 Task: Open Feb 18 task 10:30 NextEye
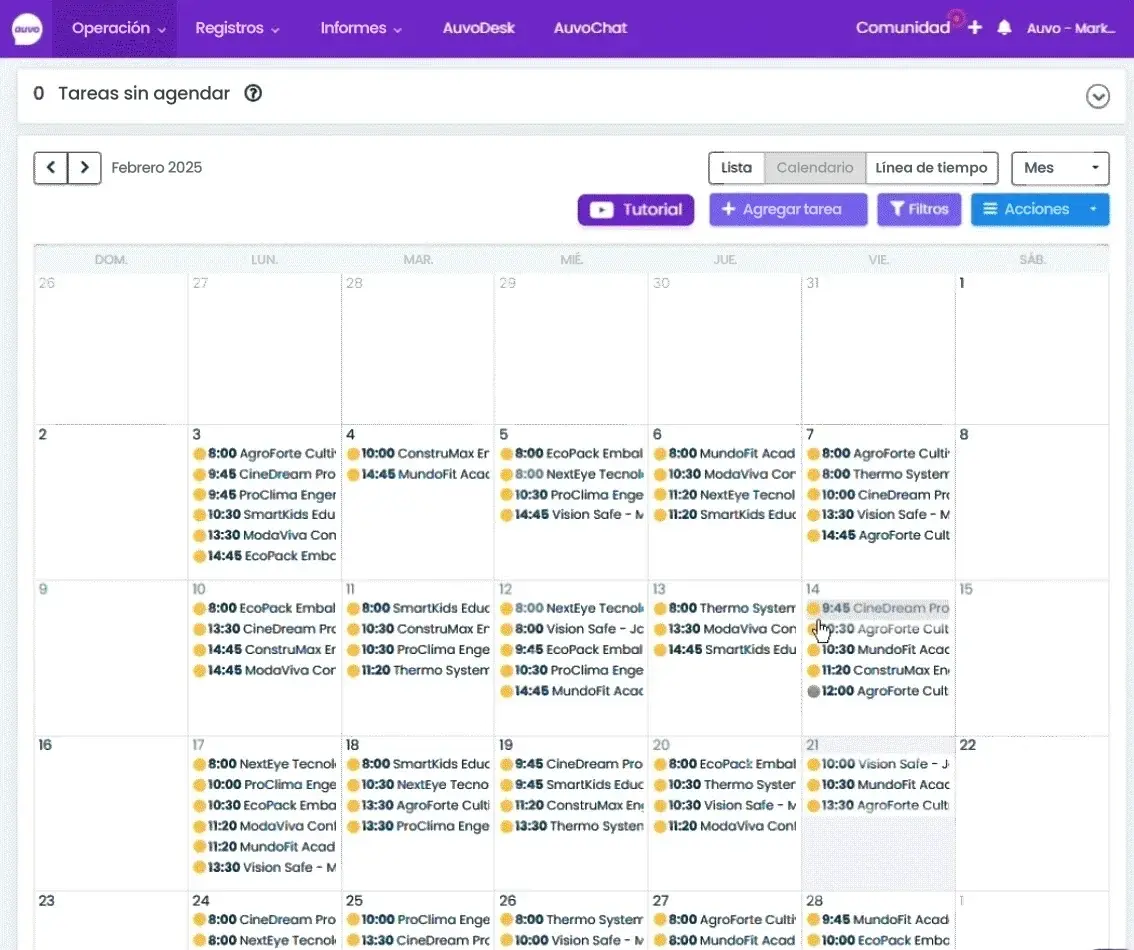tap(418, 785)
